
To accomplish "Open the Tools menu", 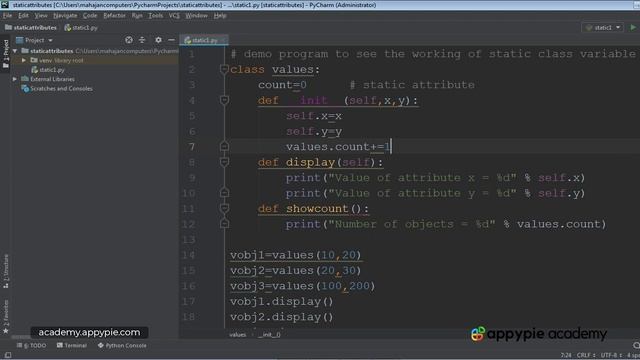I will (x=156, y=16).
